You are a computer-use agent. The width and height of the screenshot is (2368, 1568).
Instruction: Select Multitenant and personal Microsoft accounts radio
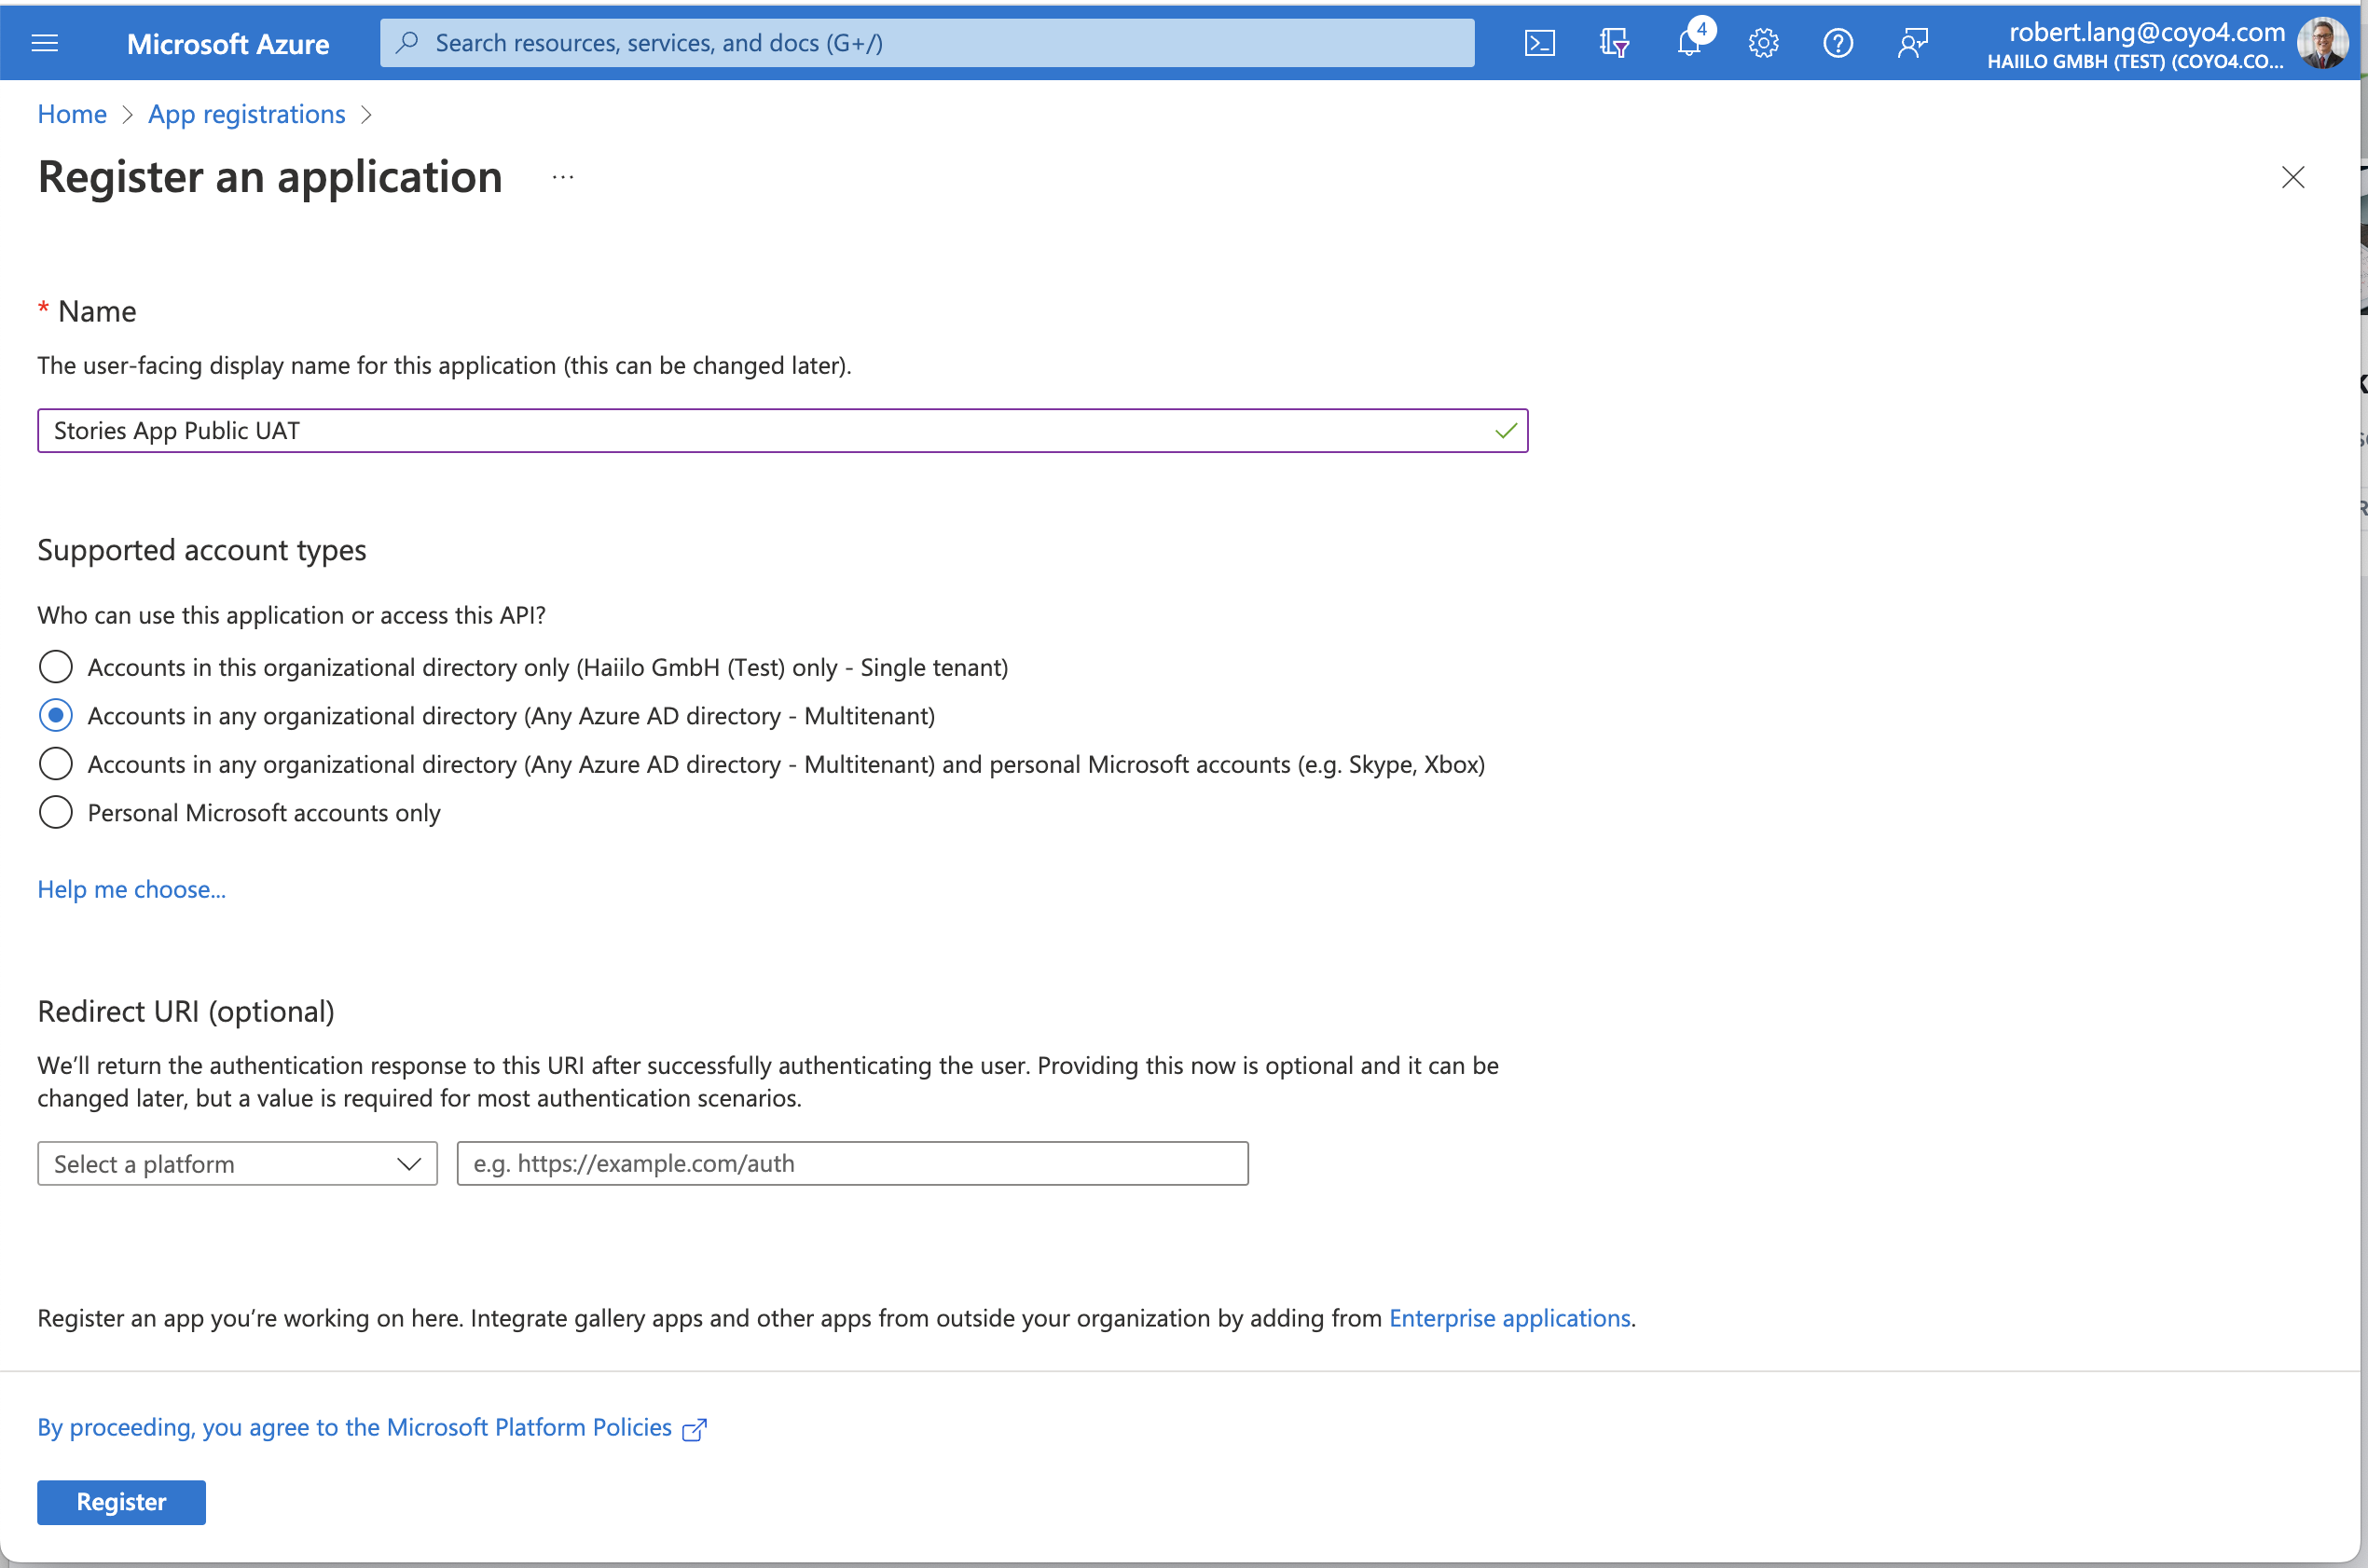pyautogui.click(x=56, y=764)
